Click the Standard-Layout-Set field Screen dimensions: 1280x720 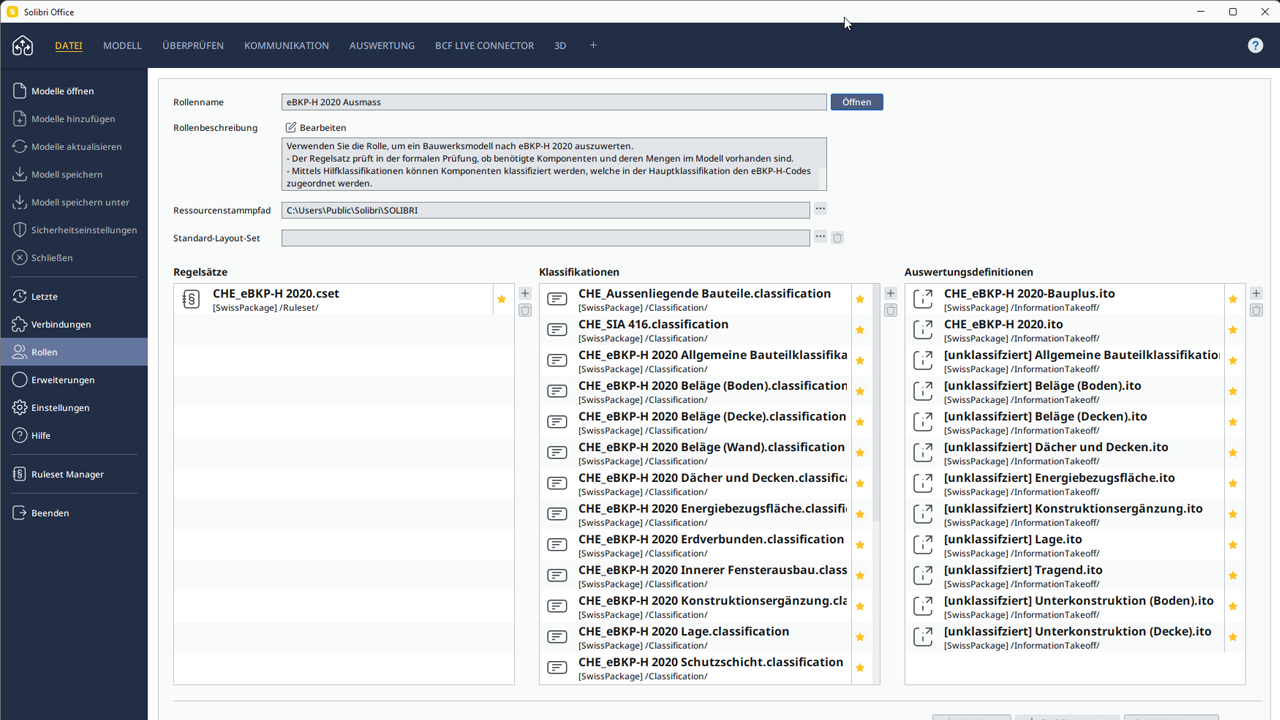(546, 238)
